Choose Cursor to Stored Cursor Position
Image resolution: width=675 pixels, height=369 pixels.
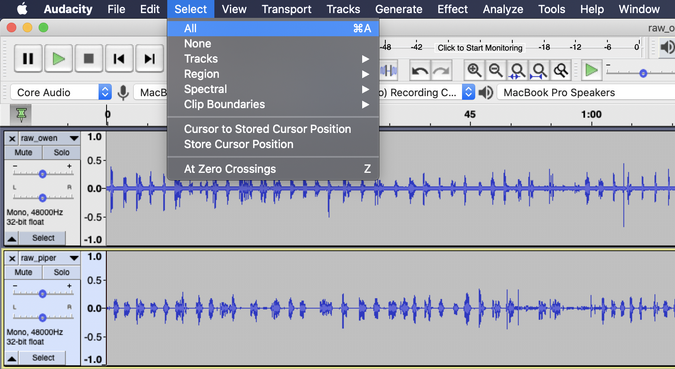coord(273,129)
